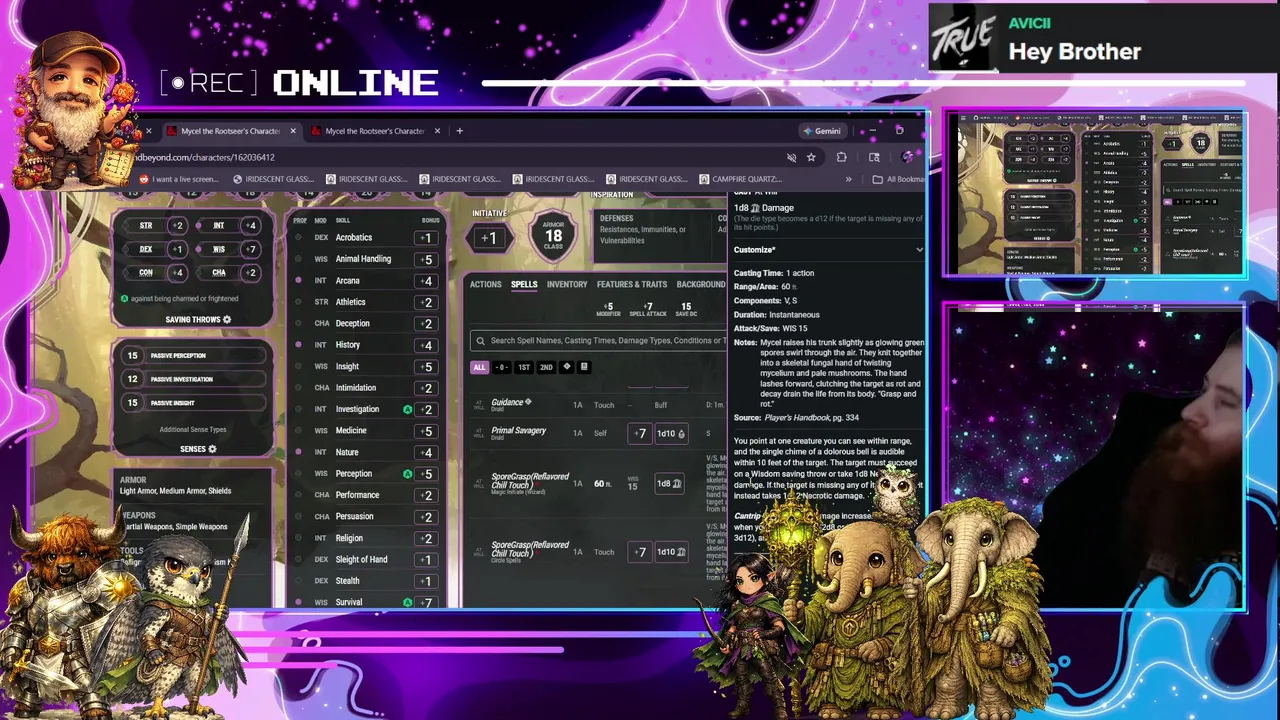Viewport: 1280px width, 720px height.
Task: Expand the Customize section chevron
Action: (x=919, y=250)
